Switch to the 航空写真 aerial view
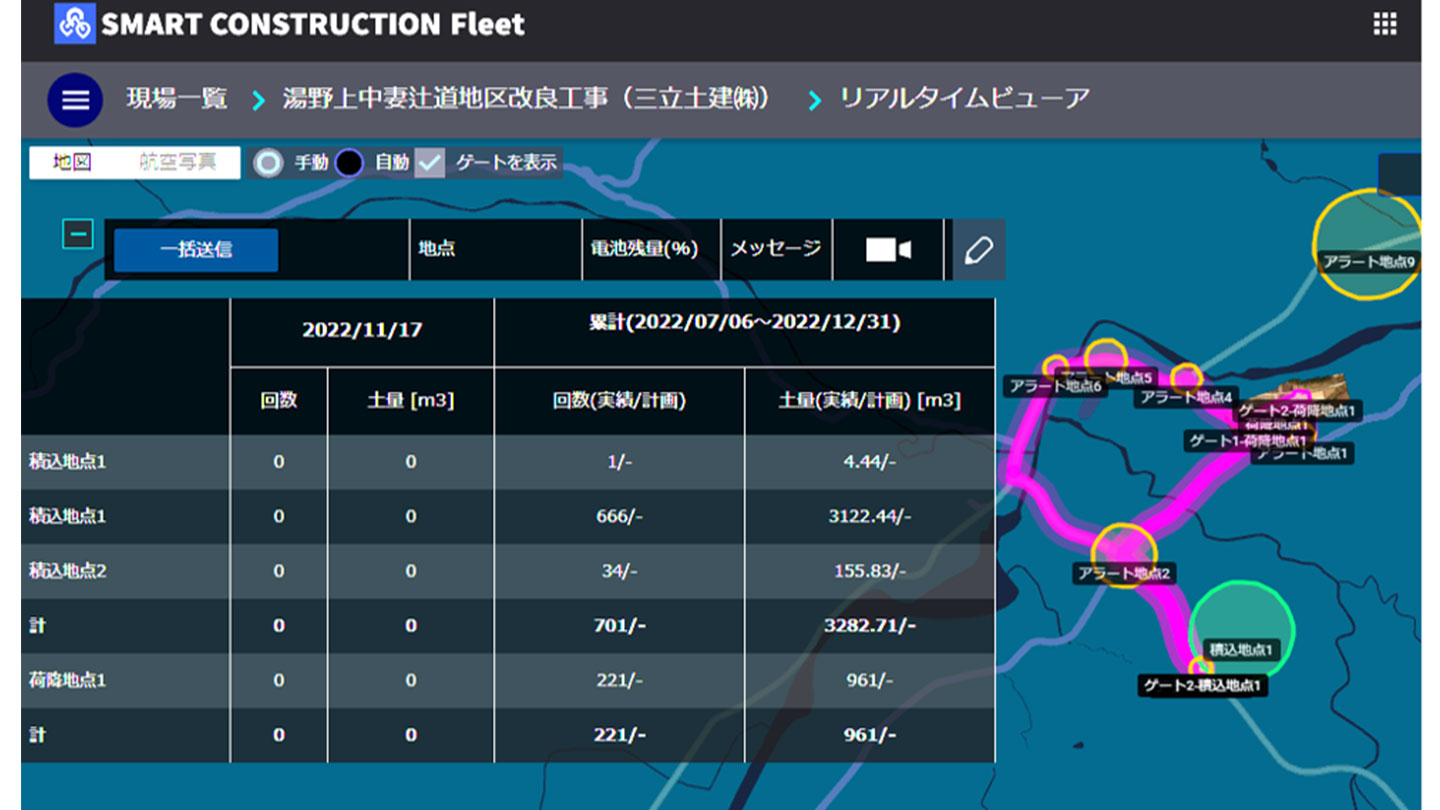Image resolution: width=1440 pixels, height=810 pixels. tap(178, 163)
